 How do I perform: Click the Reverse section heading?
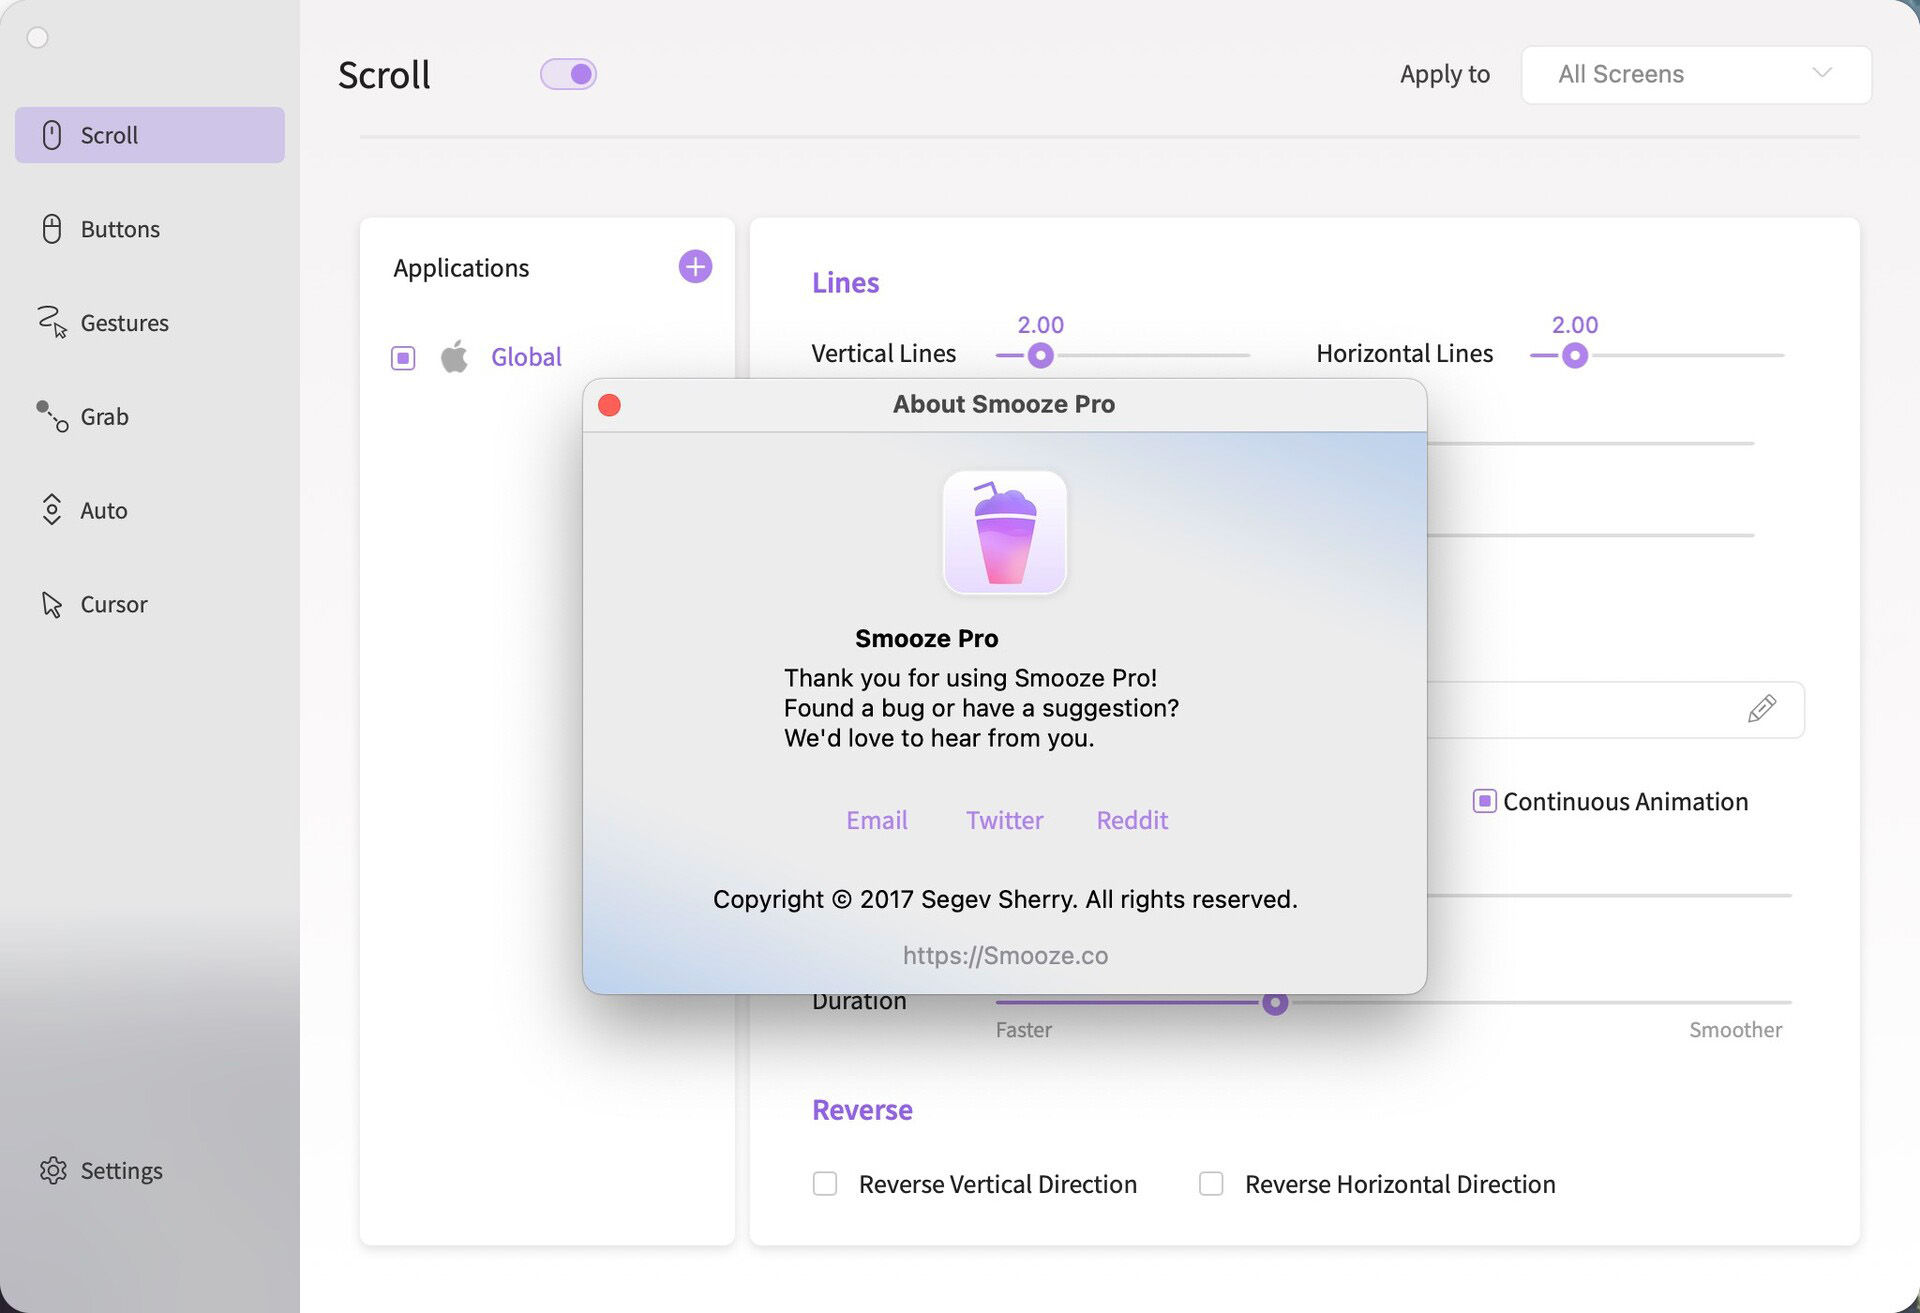(862, 1110)
